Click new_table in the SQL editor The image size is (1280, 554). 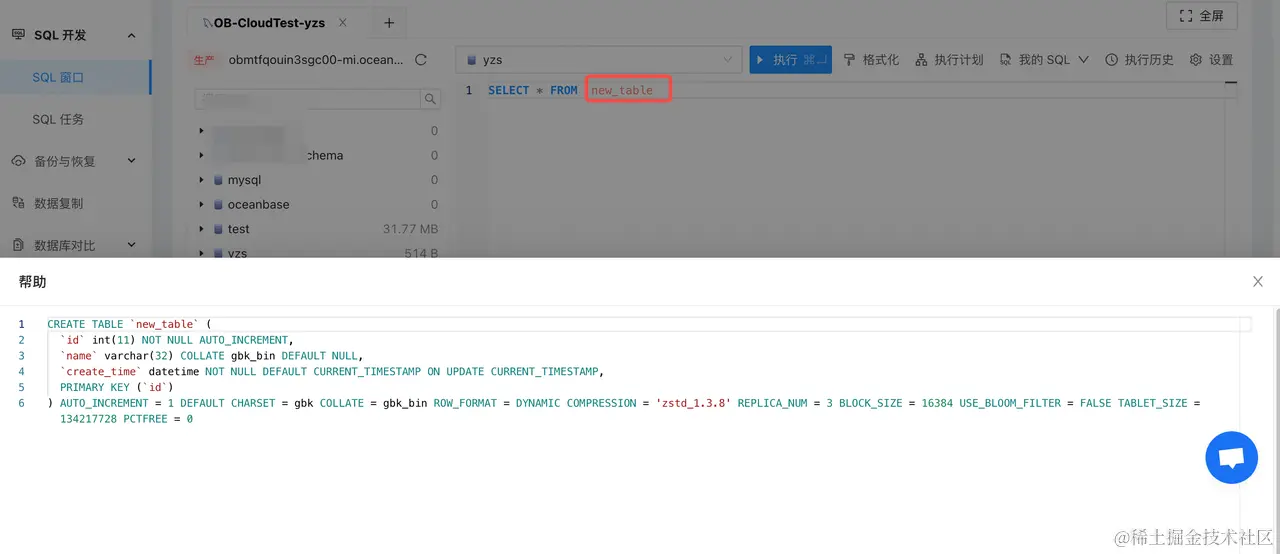tap(621, 90)
